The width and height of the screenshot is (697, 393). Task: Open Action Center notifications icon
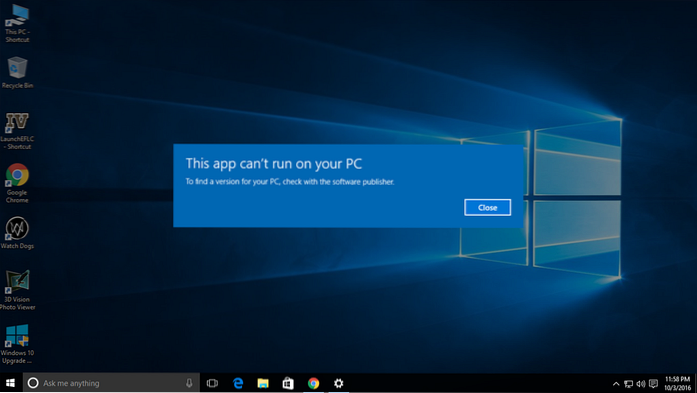click(653, 384)
